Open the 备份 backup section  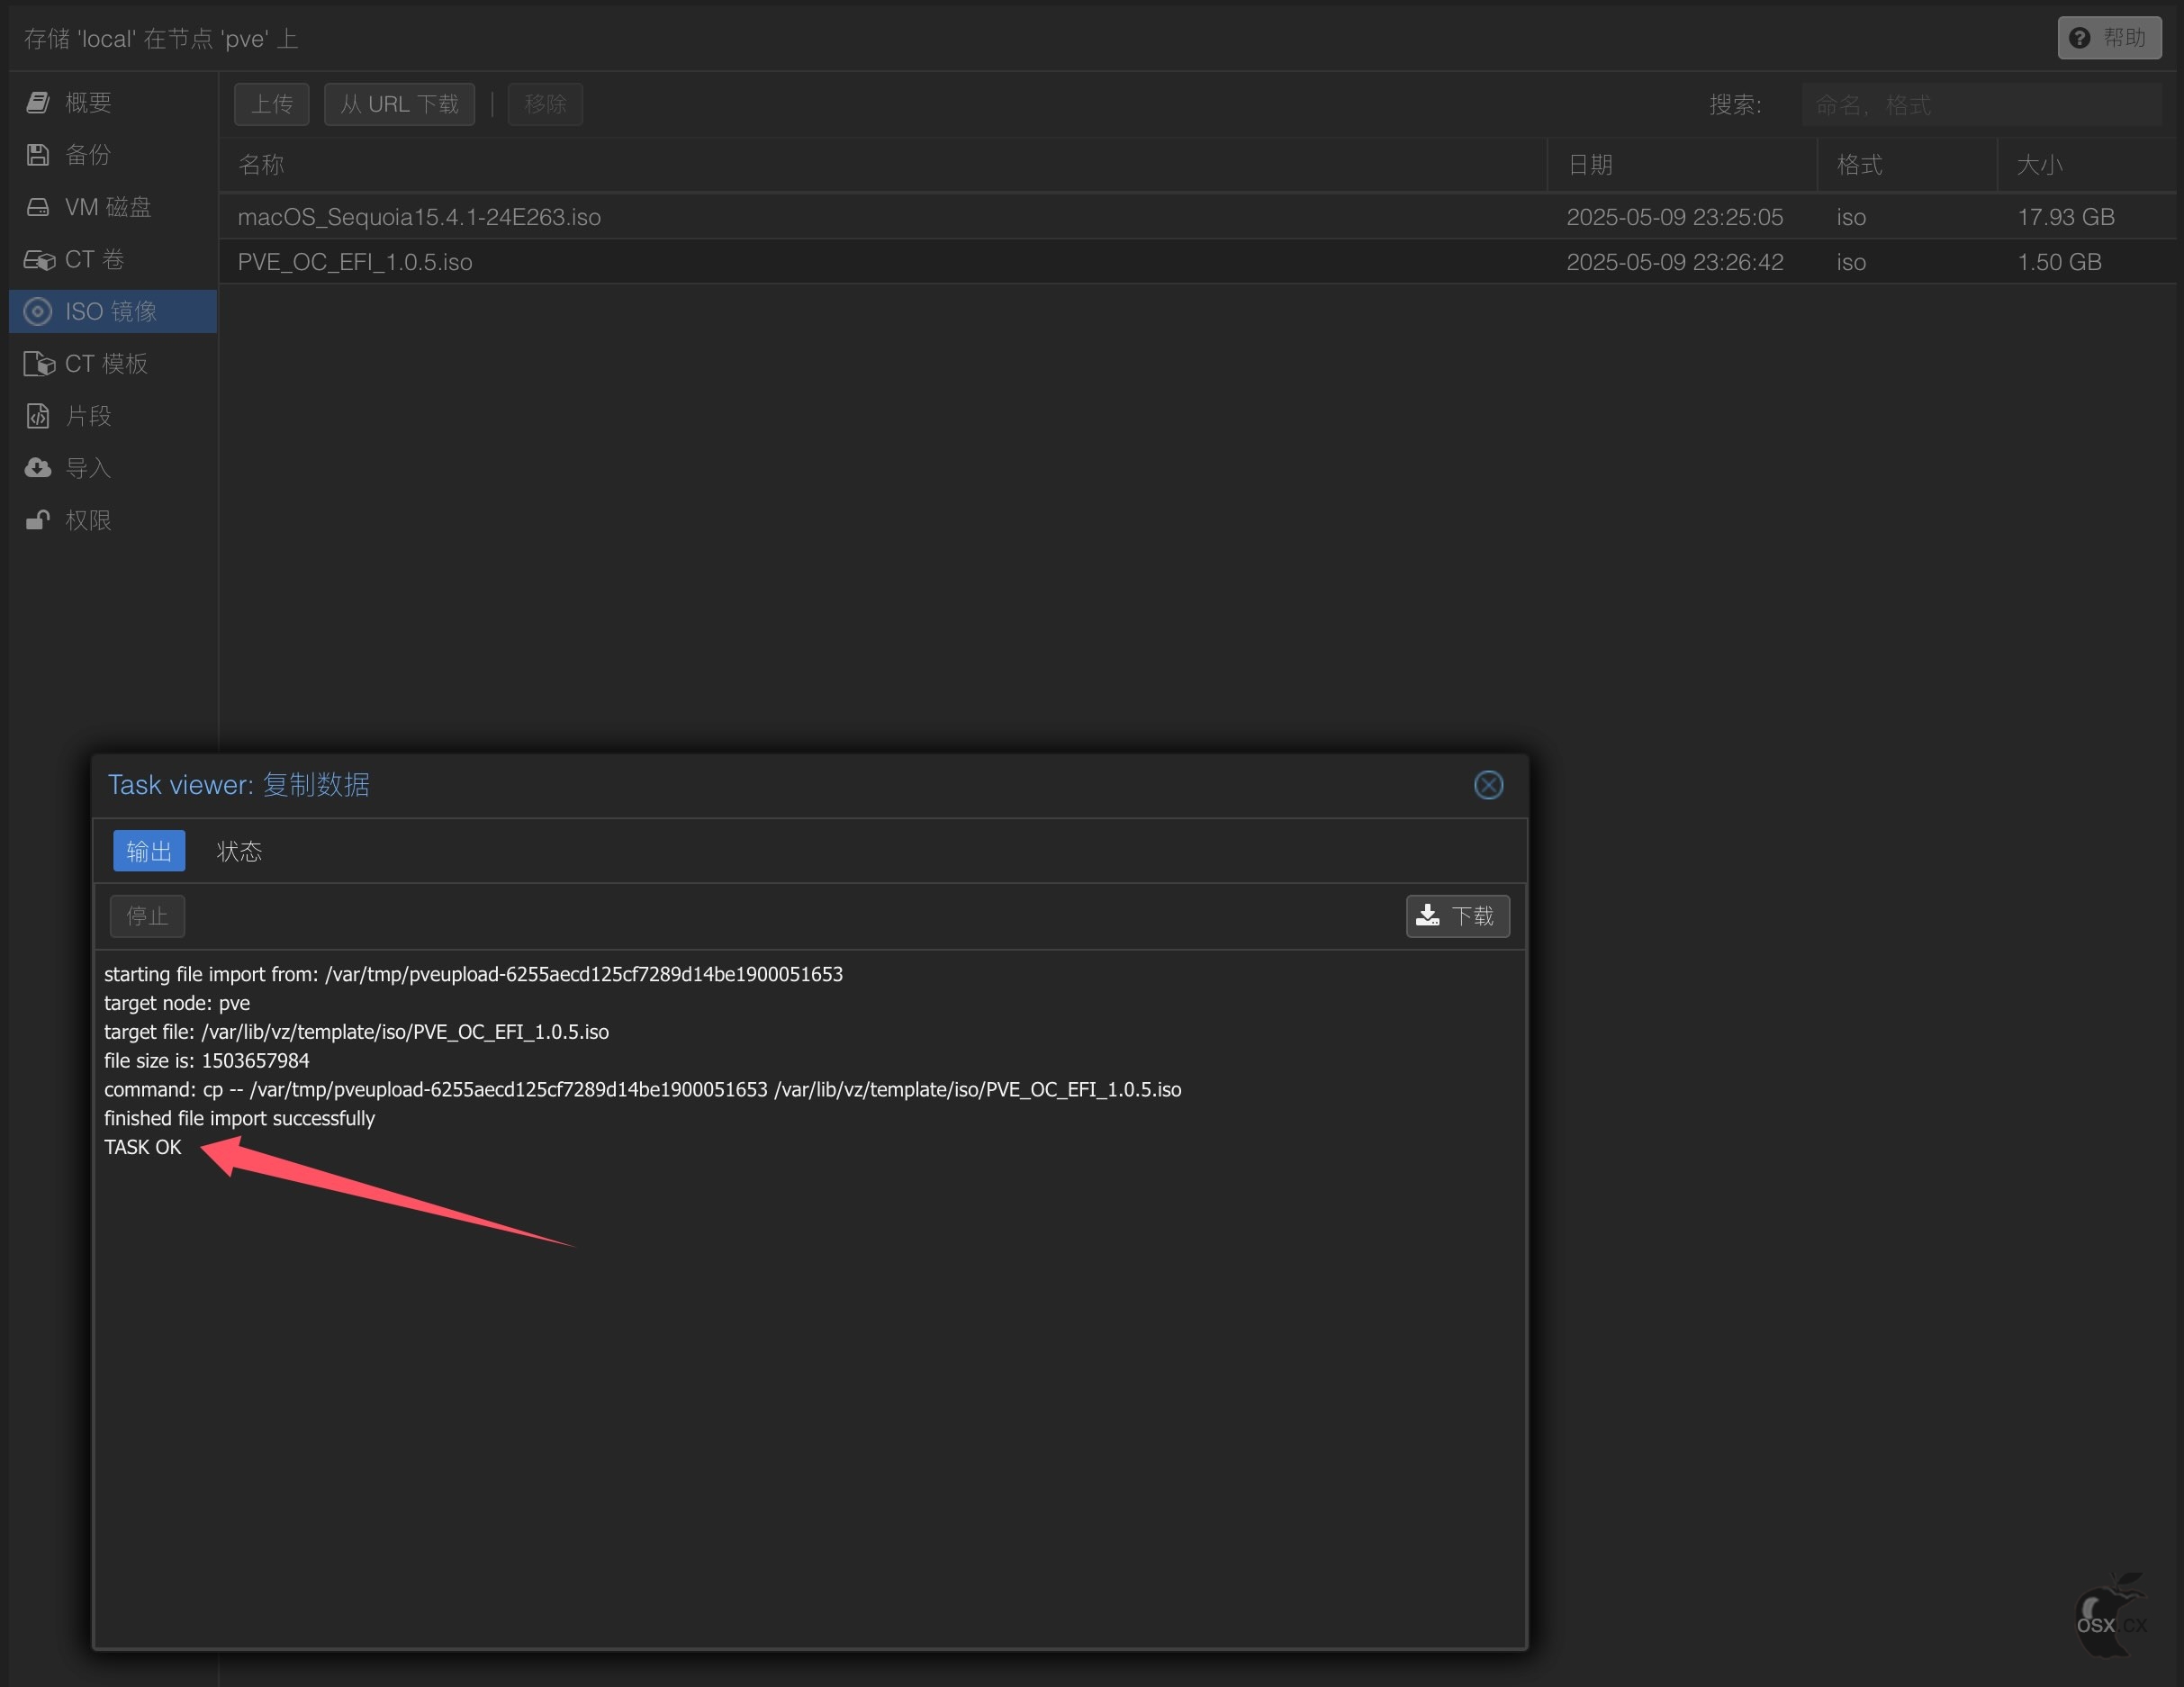[112, 154]
